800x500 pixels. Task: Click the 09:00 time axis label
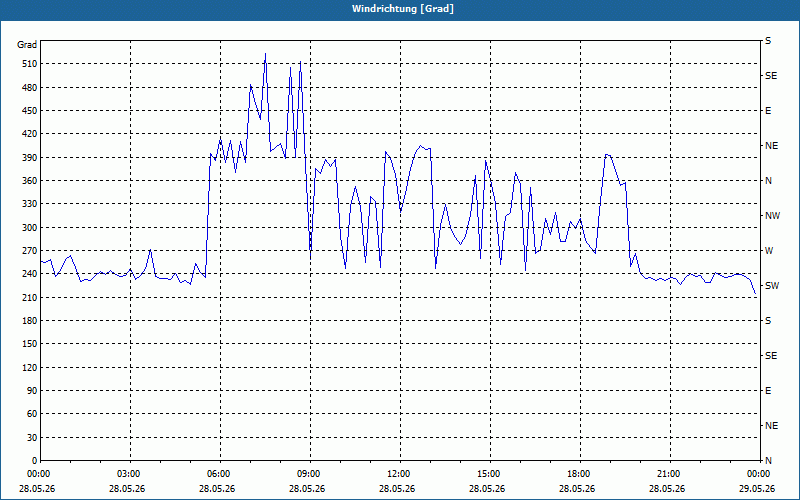pyautogui.click(x=309, y=474)
